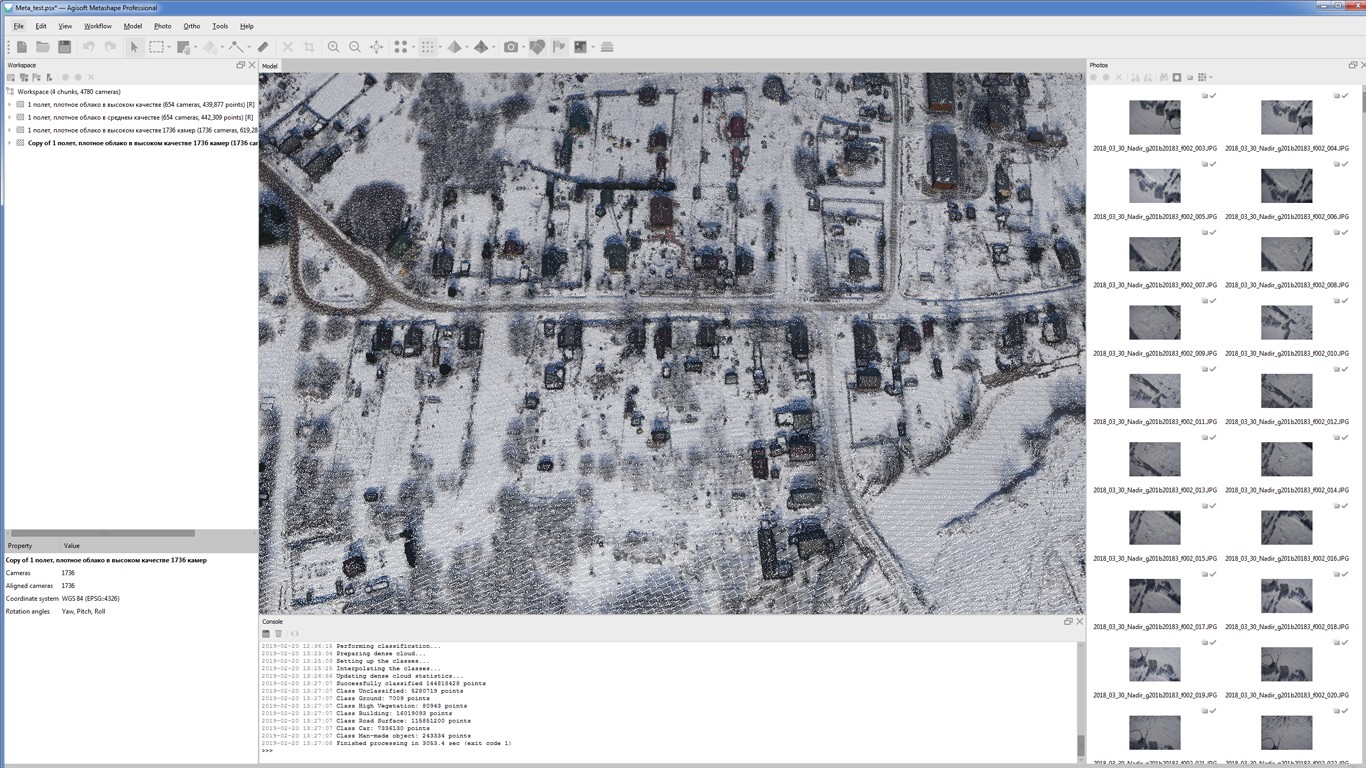The width and height of the screenshot is (1366, 768).
Task: Click the Zoom In magnifier icon
Action: click(333, 47)
